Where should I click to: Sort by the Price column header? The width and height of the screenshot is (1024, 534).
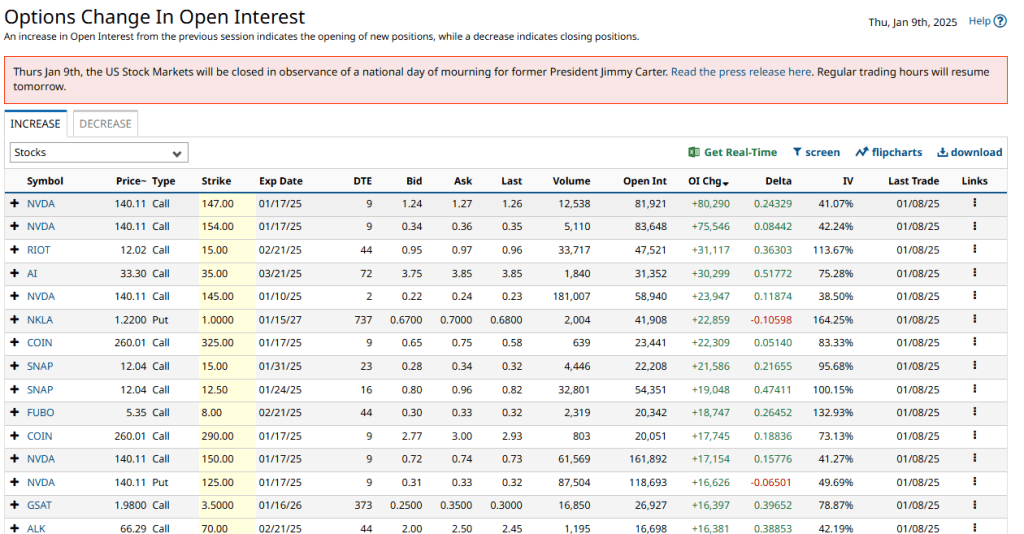pyautogui.click(x=131, y=181)
